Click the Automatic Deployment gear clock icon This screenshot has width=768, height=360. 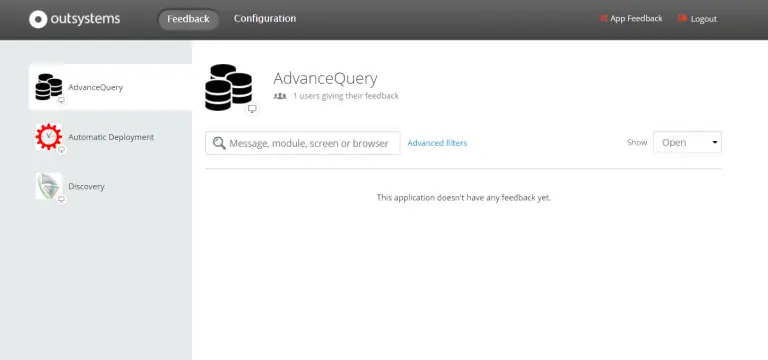click(x=48, y=137)
